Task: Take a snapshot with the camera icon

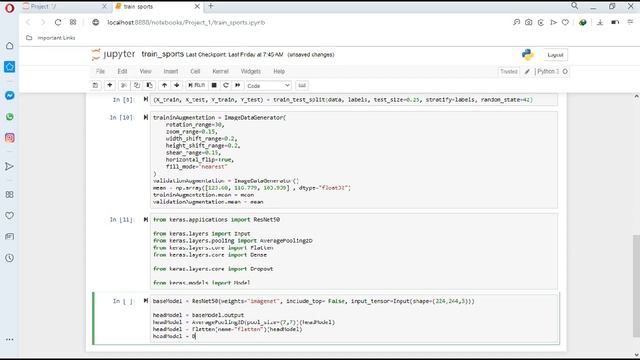Action: point(529,22)
